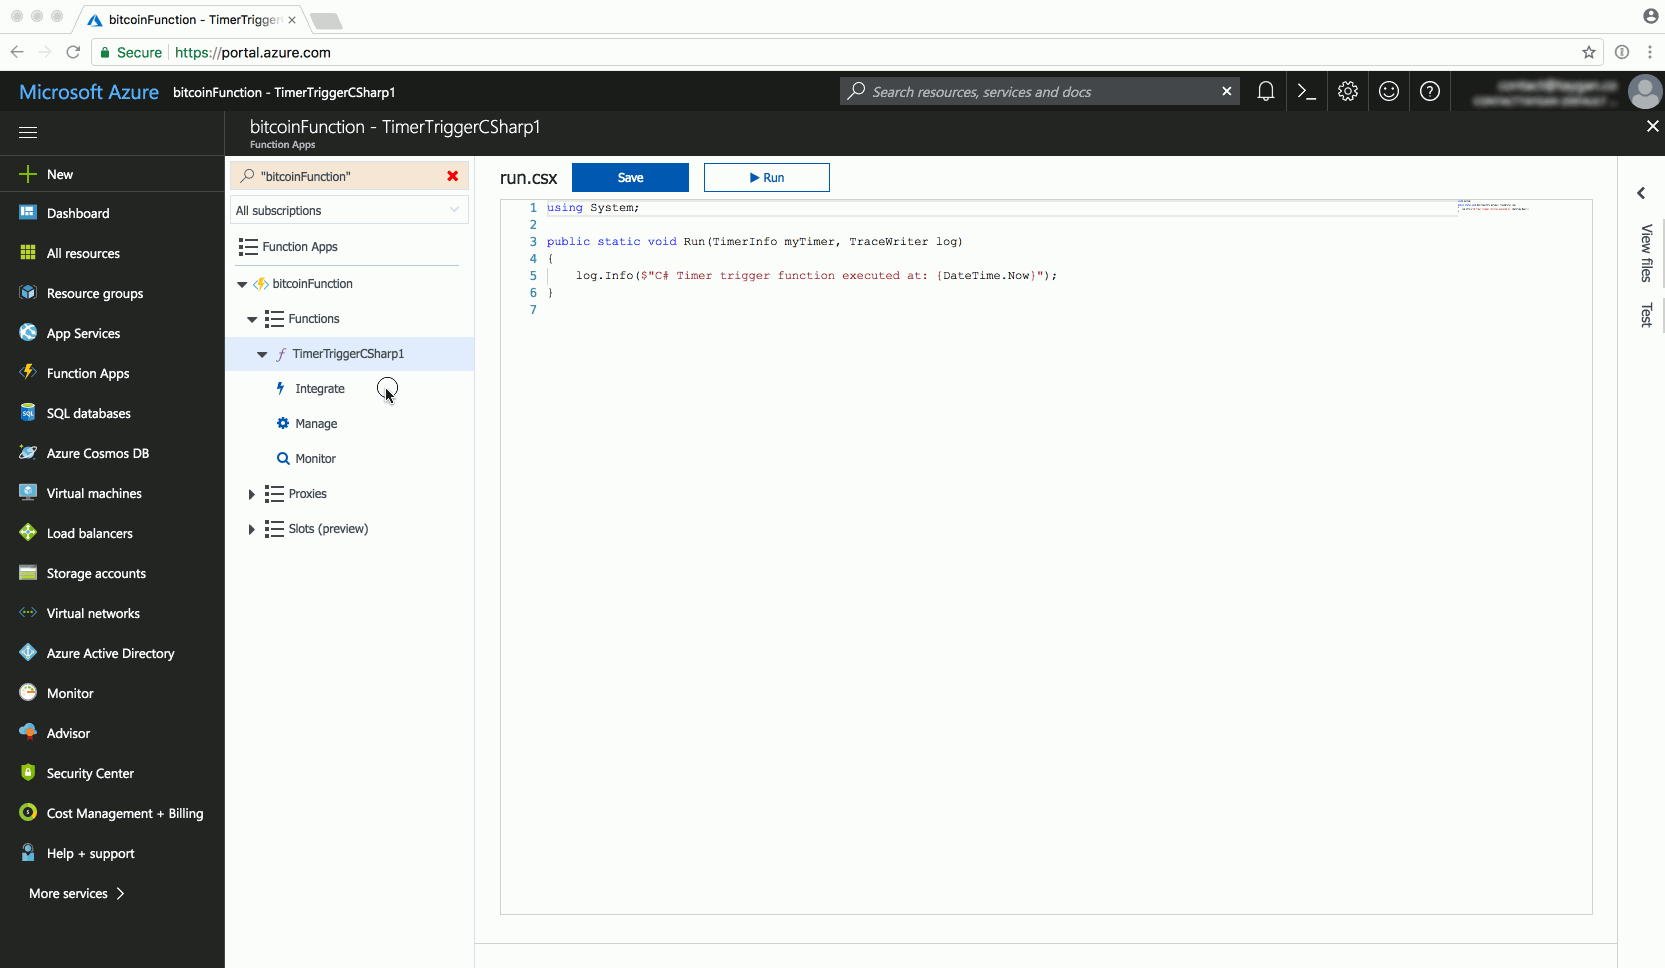
Task: Click the Azure Active Directory icon
Action: coord(28,653)
